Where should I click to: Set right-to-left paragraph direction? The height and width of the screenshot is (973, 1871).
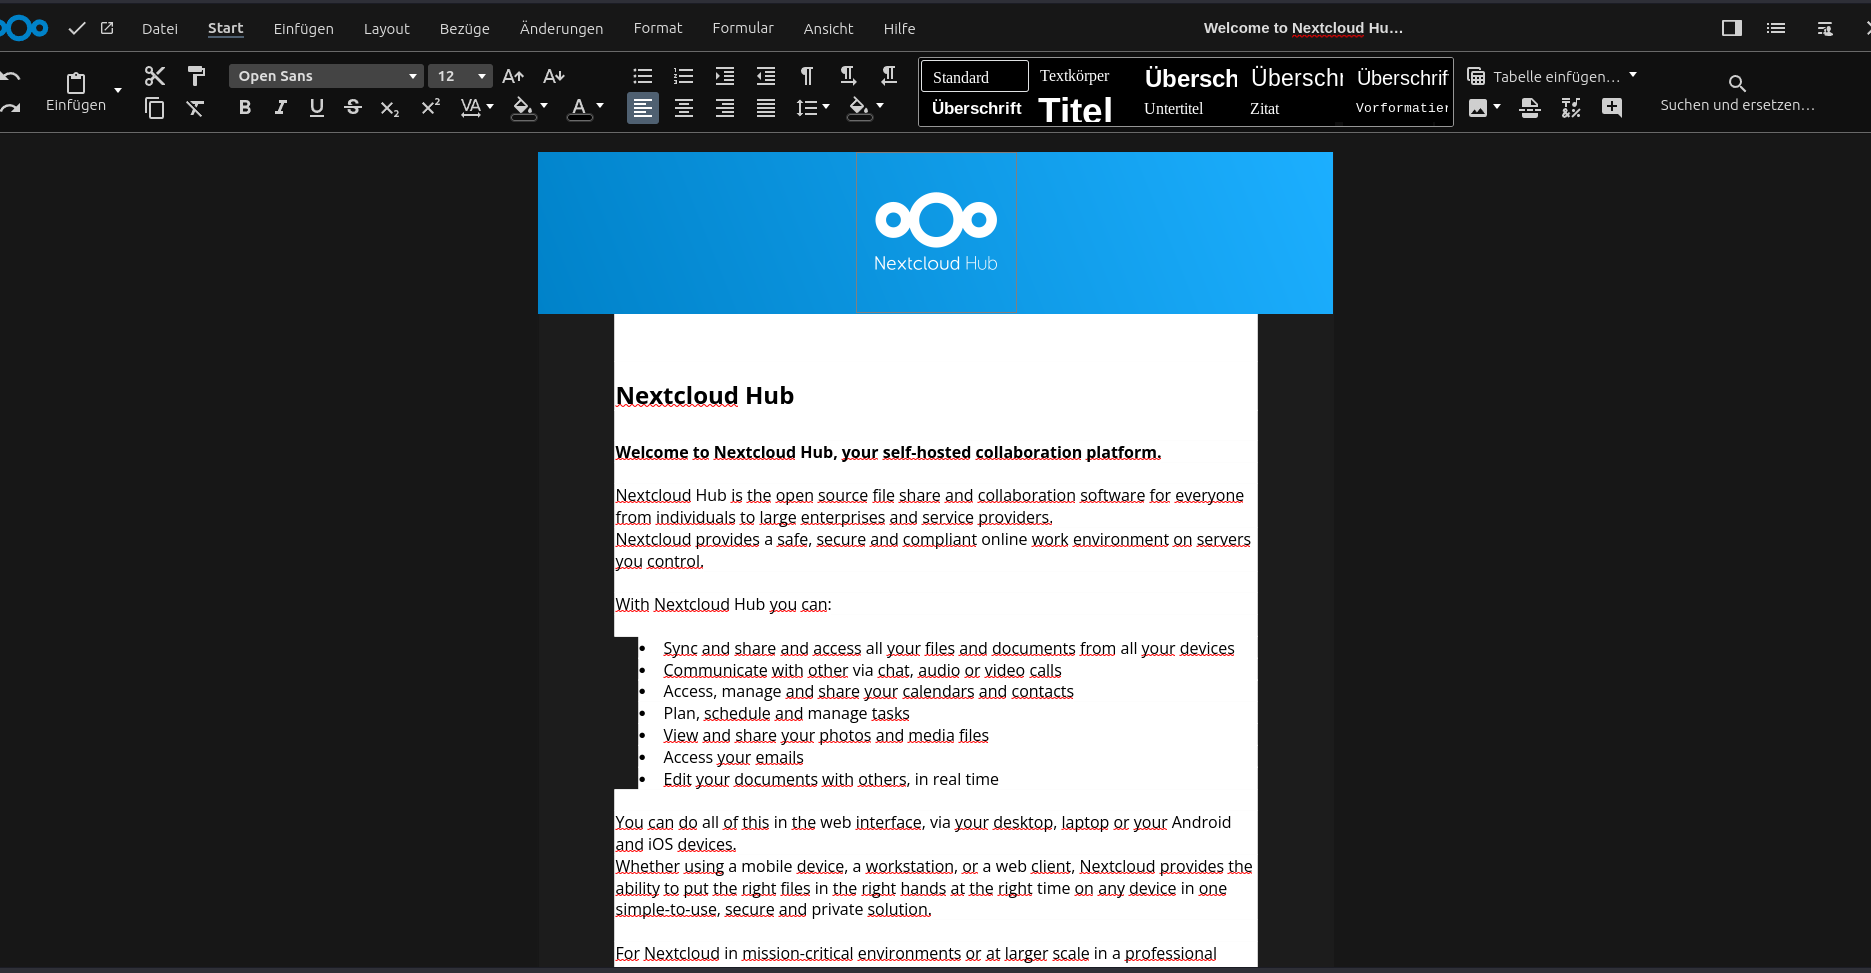point(889,76)
